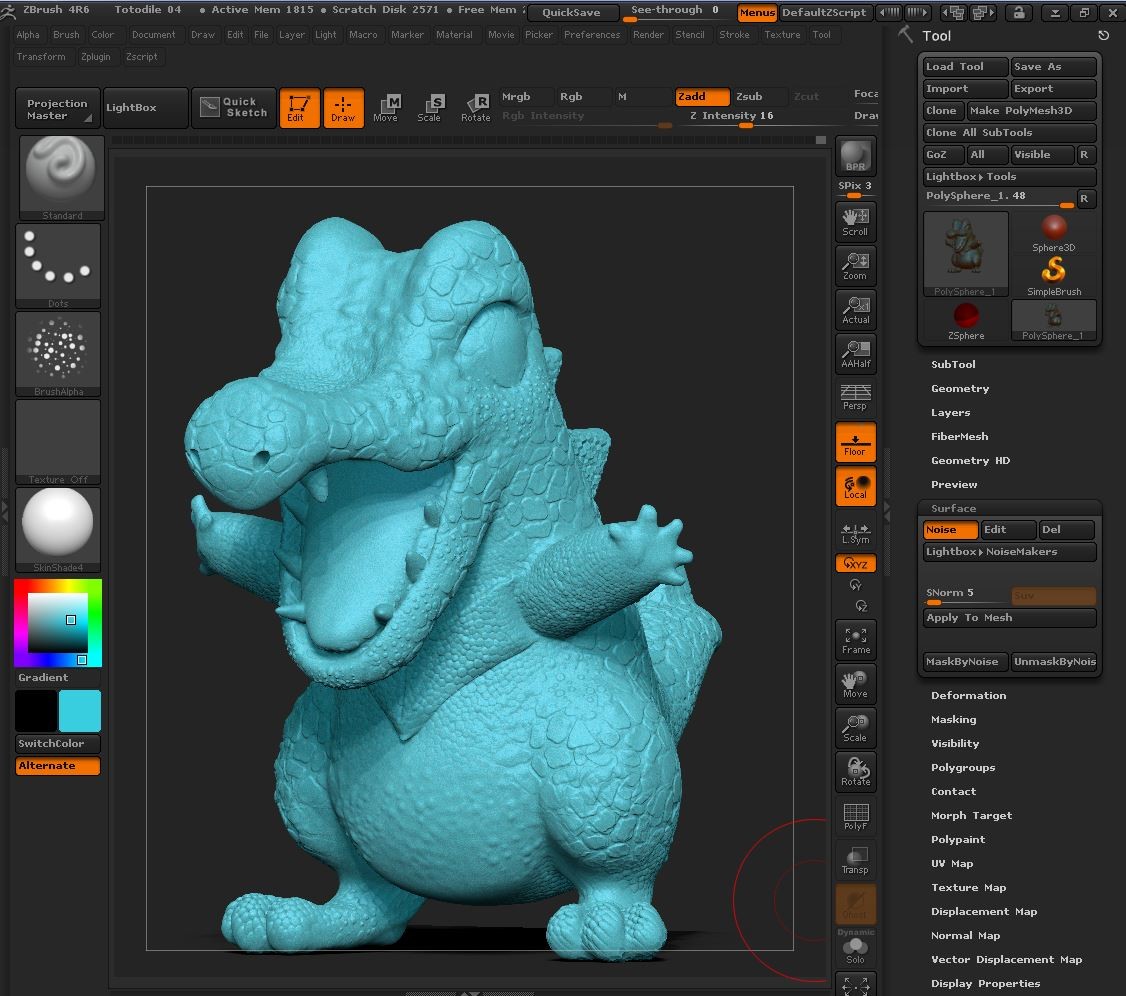Screen dimensions: 1126x996
Task: Click the Zoom canvas icon
Action: click(855, 266)
